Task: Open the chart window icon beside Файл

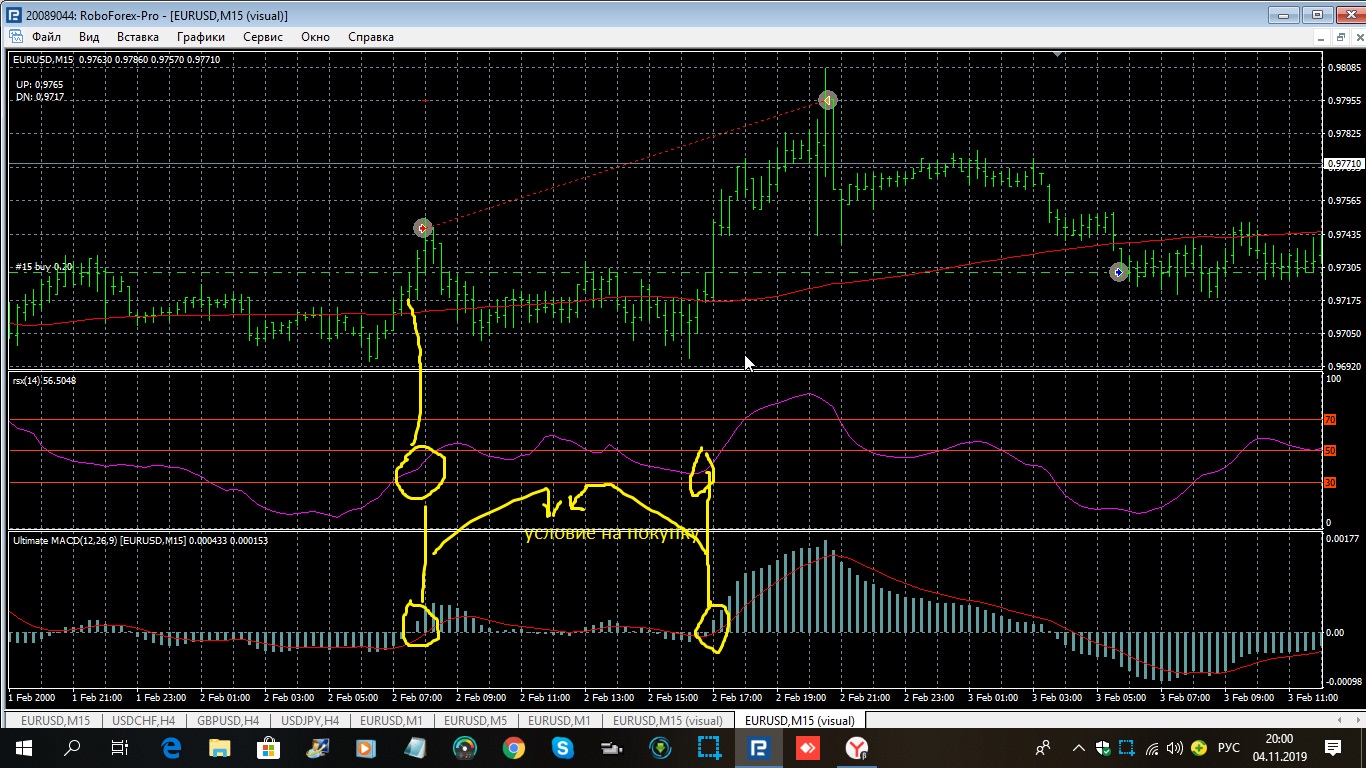Action: click(15, 36)
